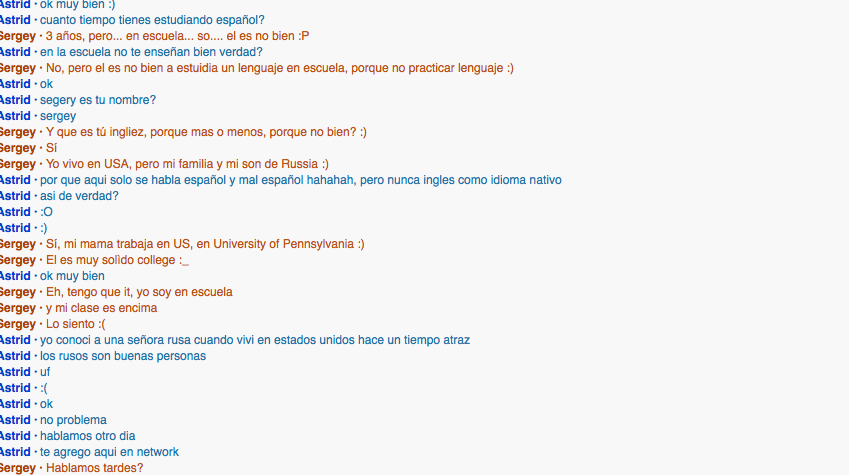
Task: Click Sergey's name beside "Lo siento :("
Action: pos(17,324)
